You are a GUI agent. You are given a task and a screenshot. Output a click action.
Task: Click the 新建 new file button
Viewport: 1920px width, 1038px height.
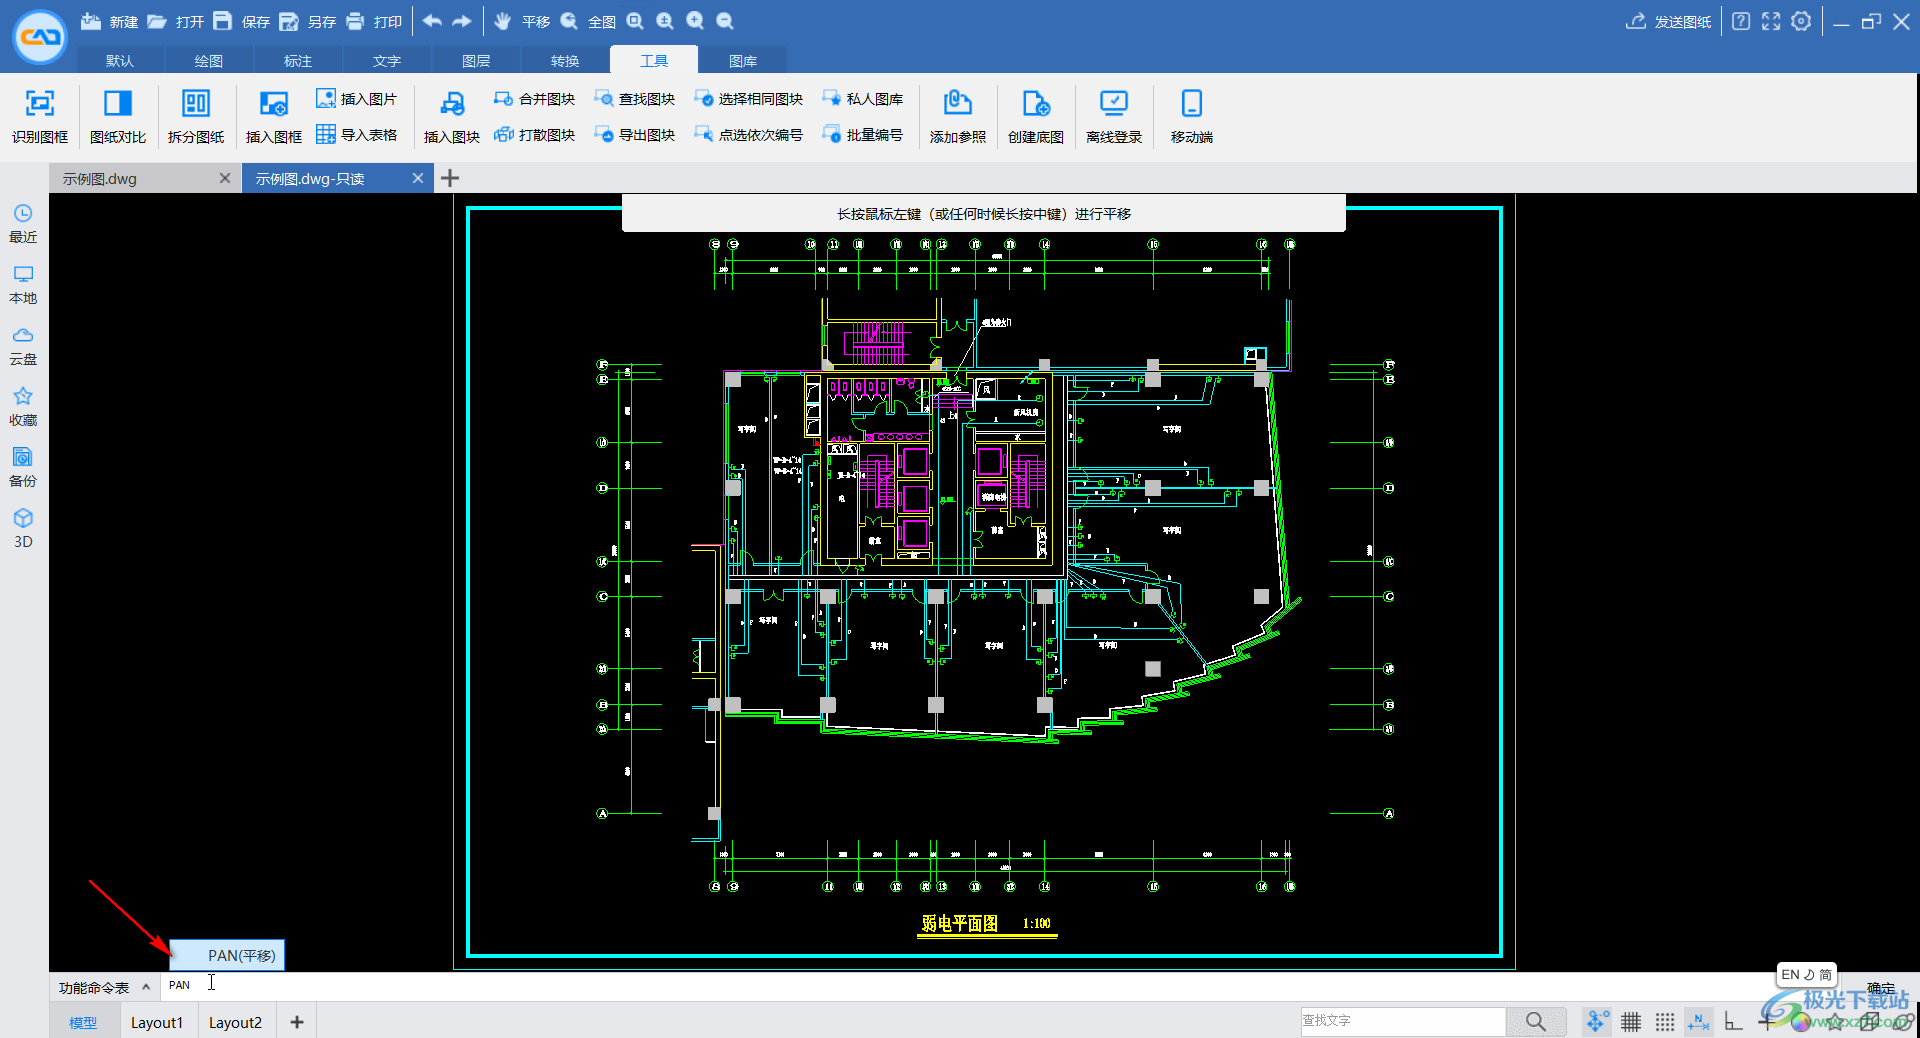coord(109,21)
